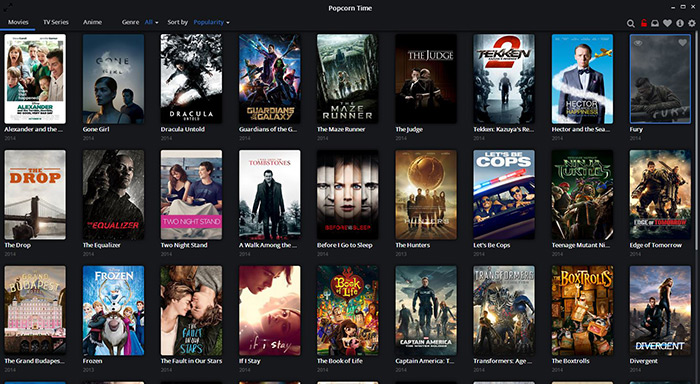
Task: Click the red unlocked padlock VPN icon
Action: click(x=643, y=23)
